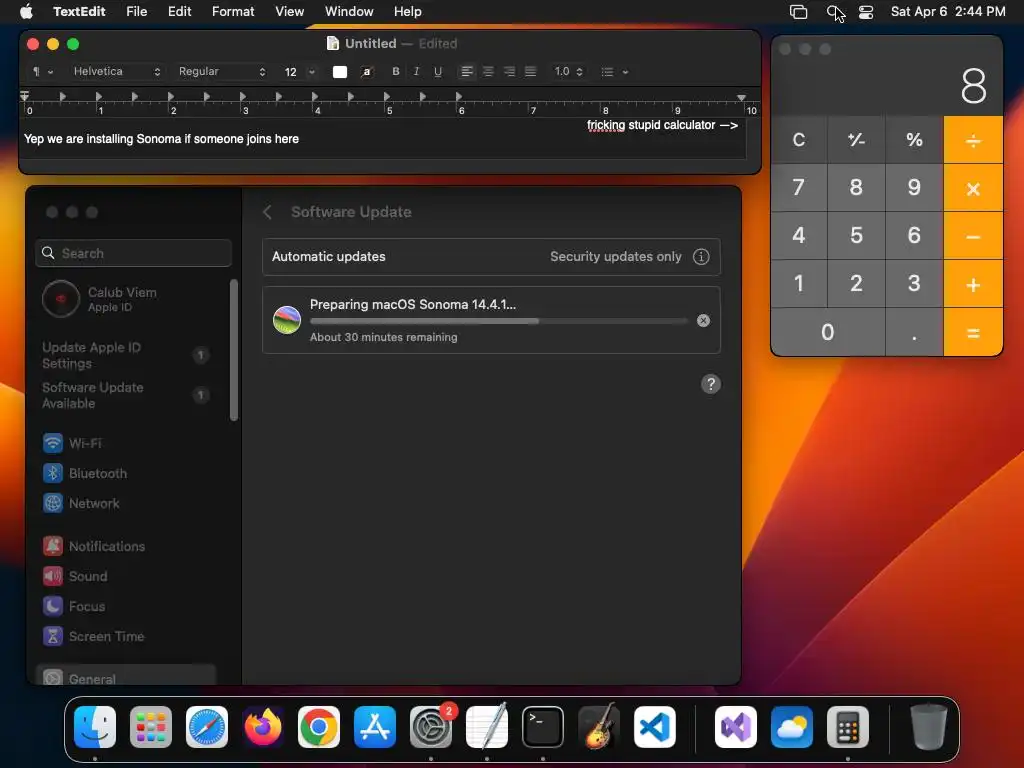Click the divide key on Calculator
Screen dimensions: 1024x768
coord(973,140)
